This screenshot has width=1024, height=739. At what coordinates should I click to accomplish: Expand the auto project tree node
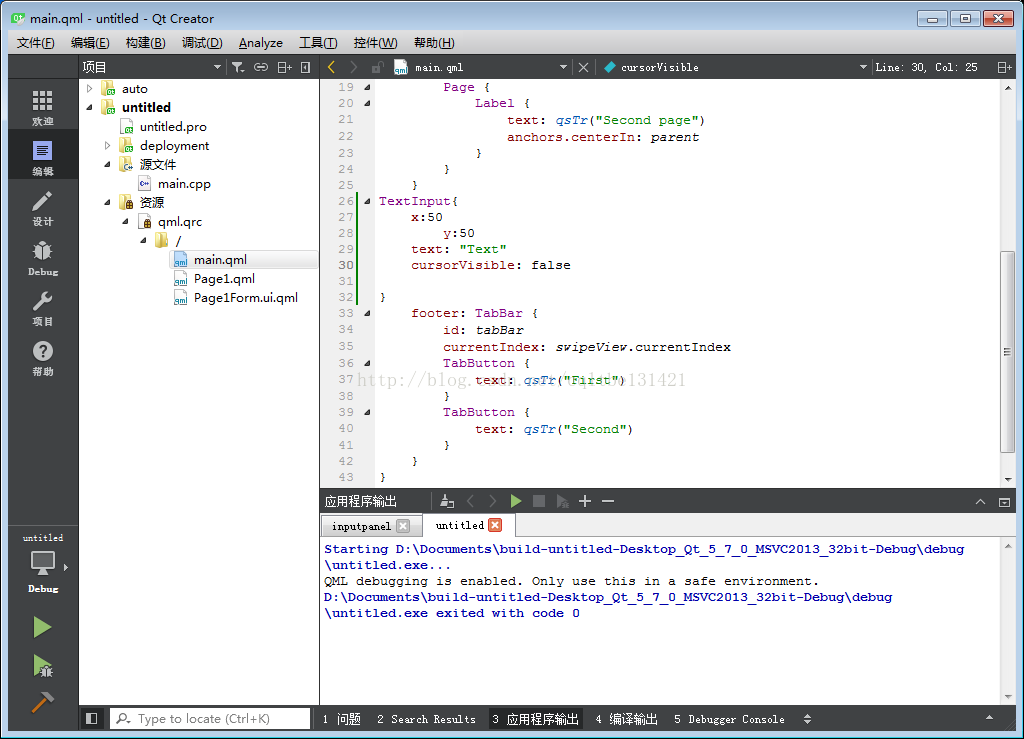click(x=90, y=89)
